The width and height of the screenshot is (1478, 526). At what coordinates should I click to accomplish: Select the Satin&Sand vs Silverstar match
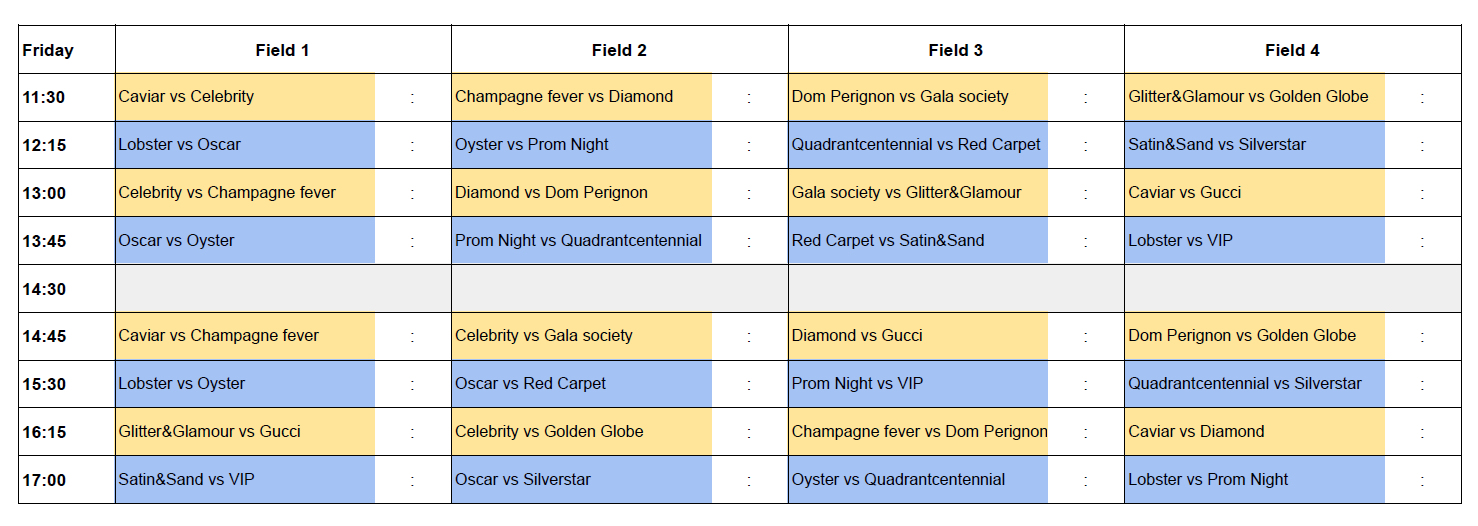[1254, 145]
